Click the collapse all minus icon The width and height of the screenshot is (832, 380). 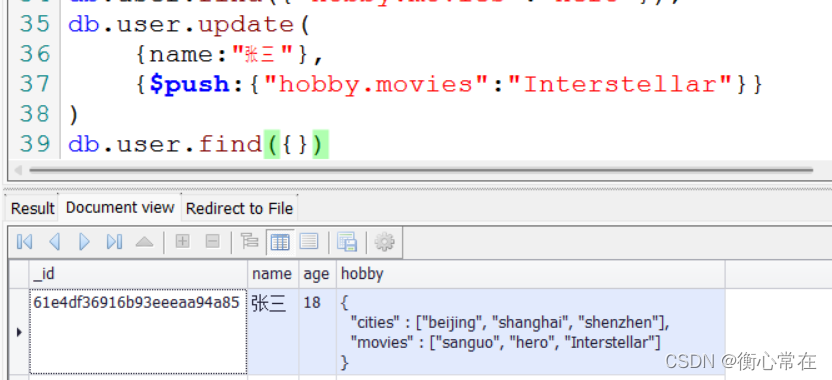click(212, 242)
